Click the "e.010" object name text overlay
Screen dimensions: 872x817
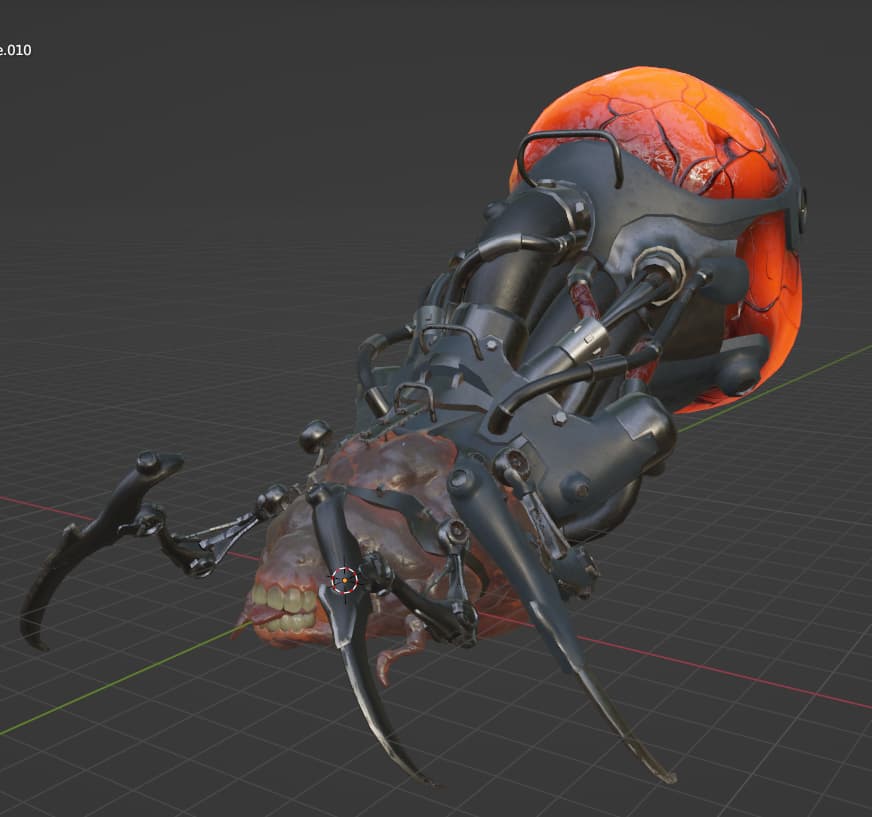16,50
